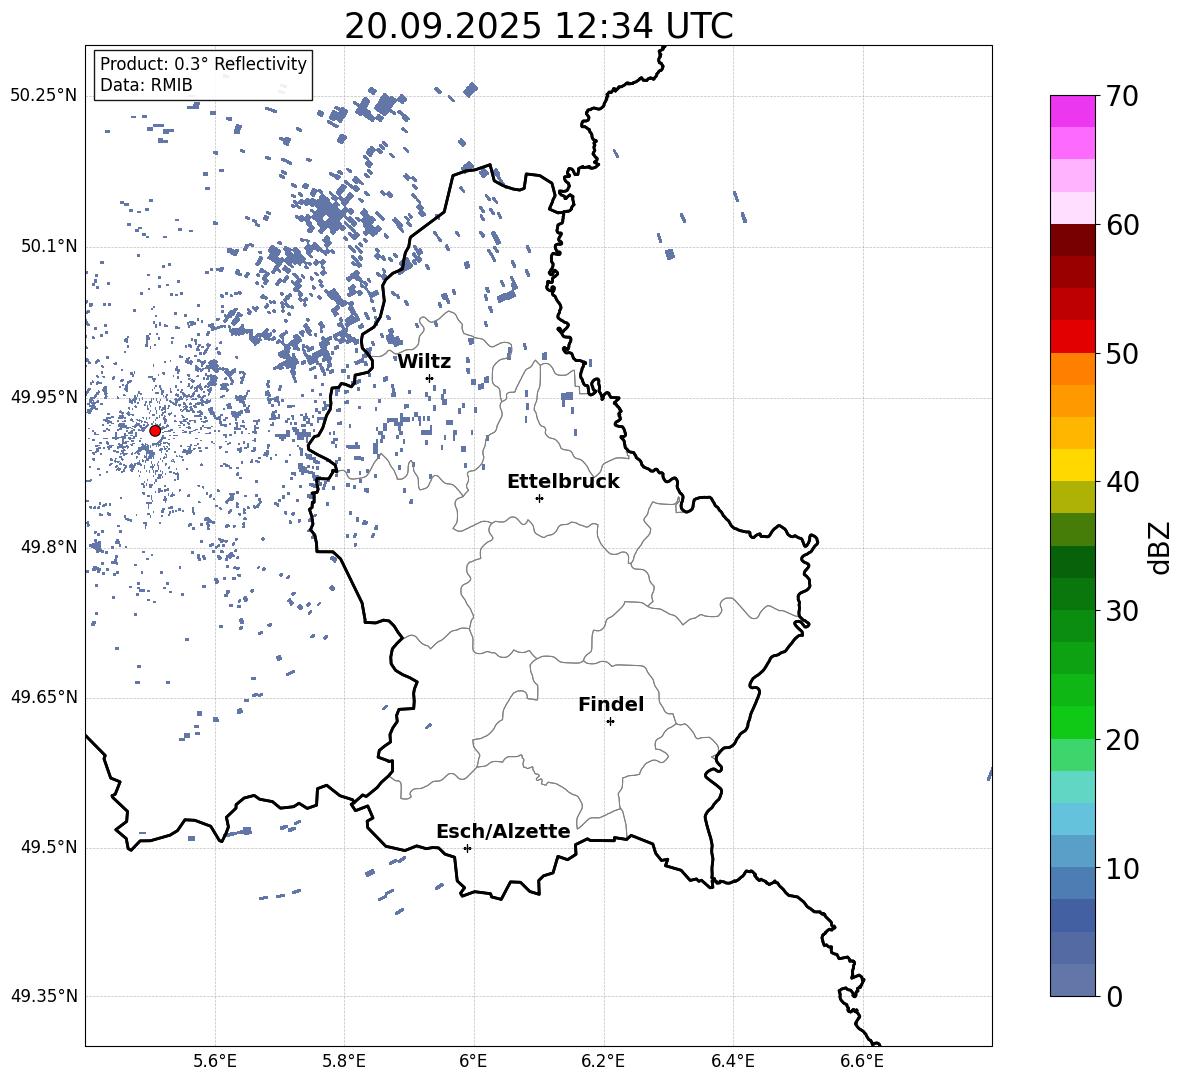Viewport: 1184px width, 1081px height.
Task: Click the yellow colorbar swatch above 40
Action: [x=1073, y=465]
